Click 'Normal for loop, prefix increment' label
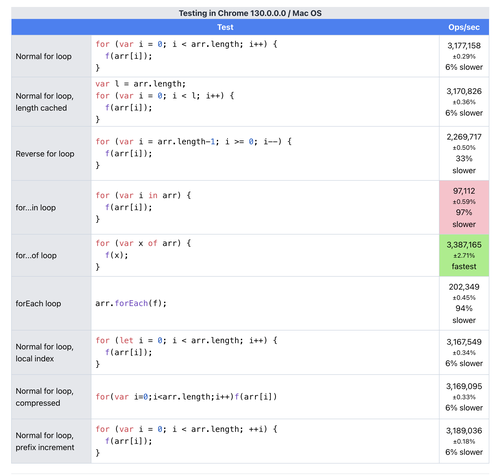The width and height of the screenshot is (500, 476). [x=45, y=441]
